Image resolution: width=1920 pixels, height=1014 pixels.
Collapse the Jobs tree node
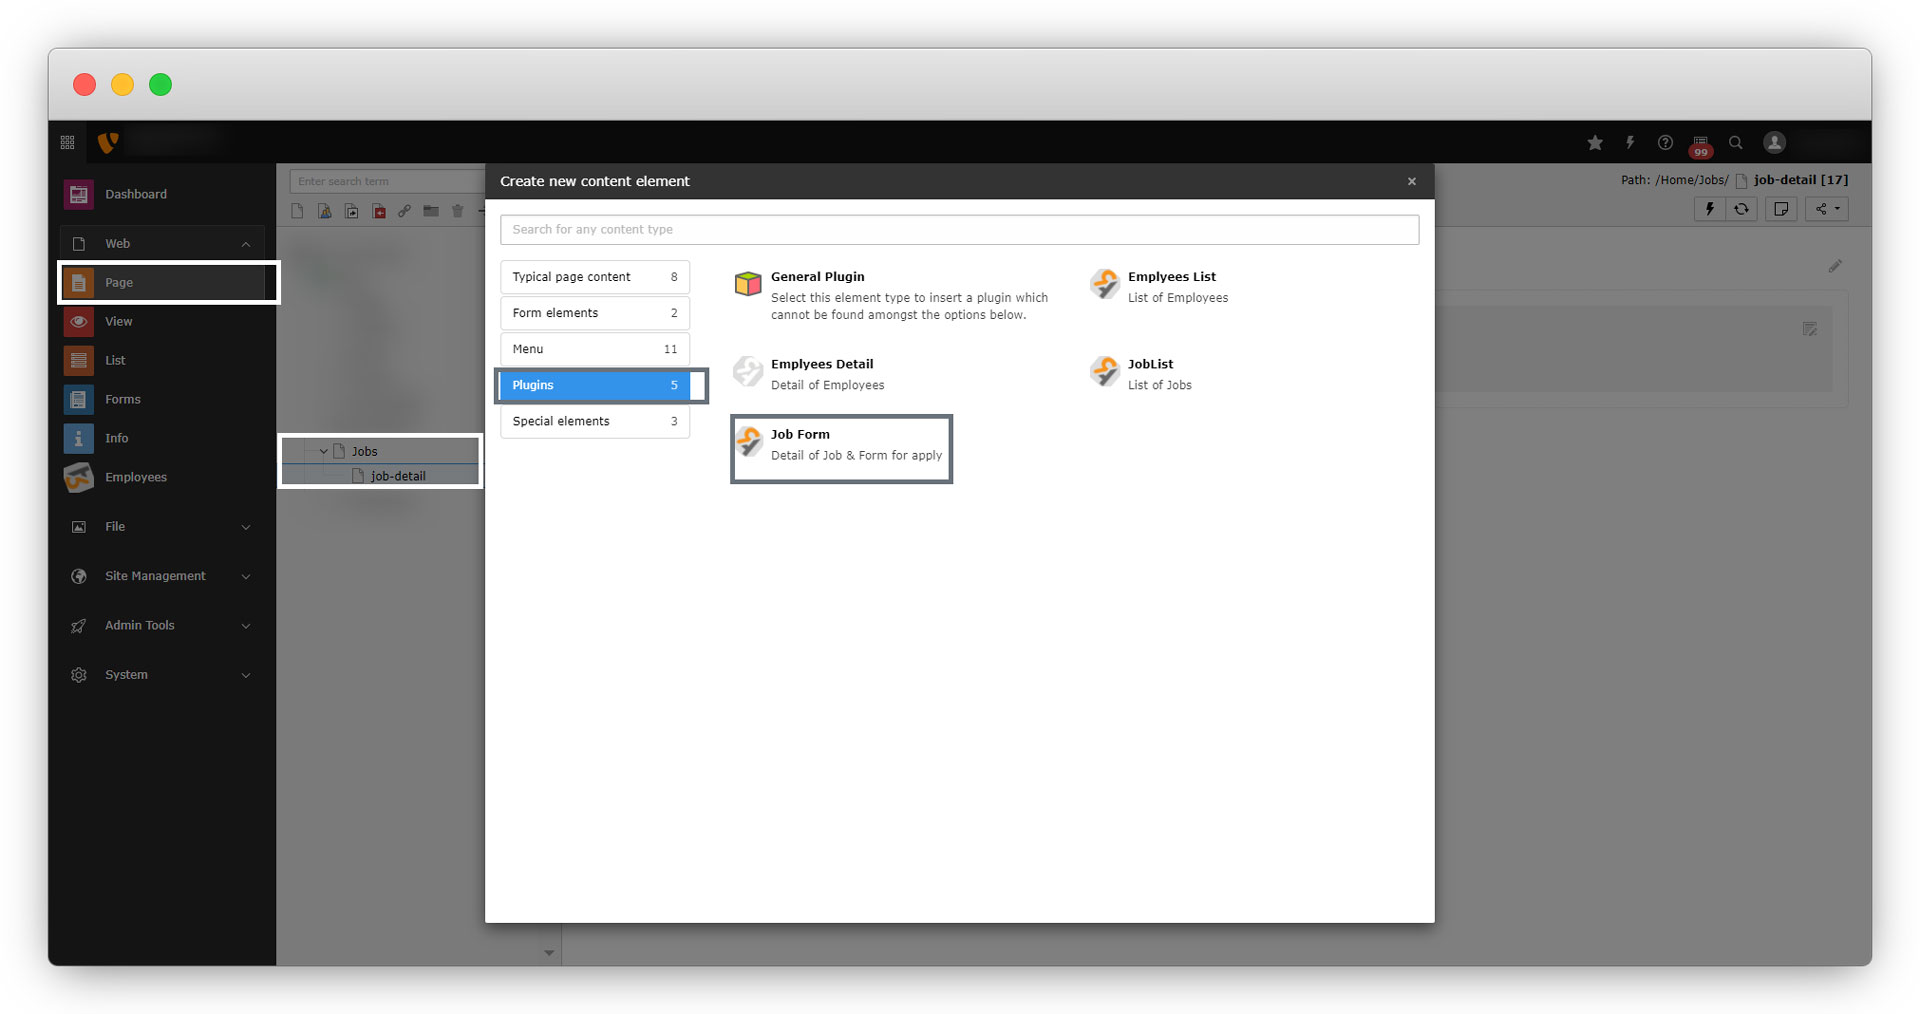click(323, 451)
